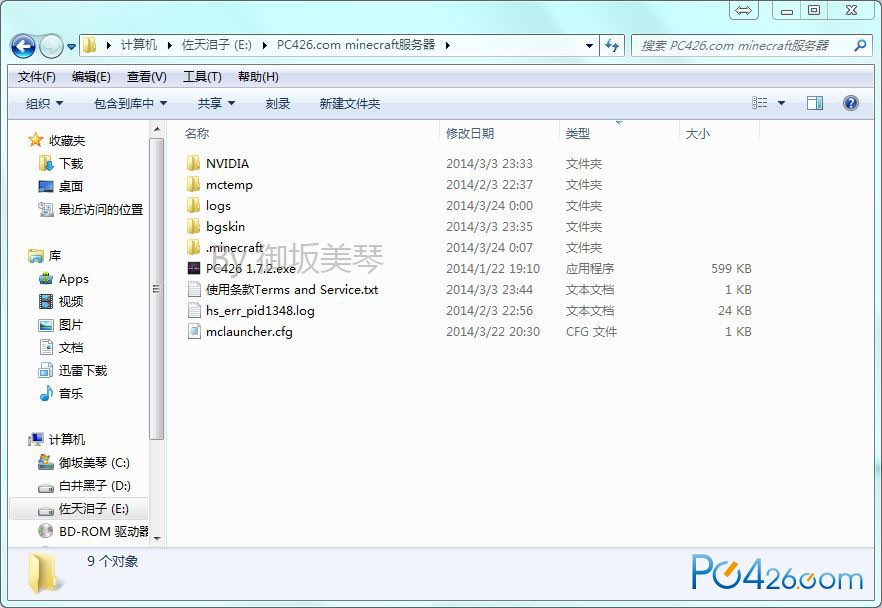Expand the address bar history dropdown arrow
The height and width of the screenshot is (608, 882).
point(589,46)
